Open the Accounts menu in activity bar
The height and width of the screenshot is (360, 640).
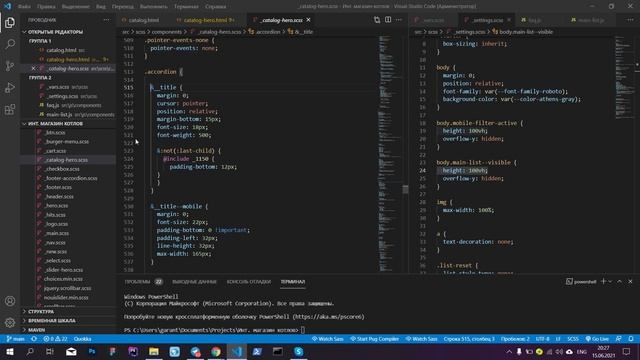tap(10, 301)
